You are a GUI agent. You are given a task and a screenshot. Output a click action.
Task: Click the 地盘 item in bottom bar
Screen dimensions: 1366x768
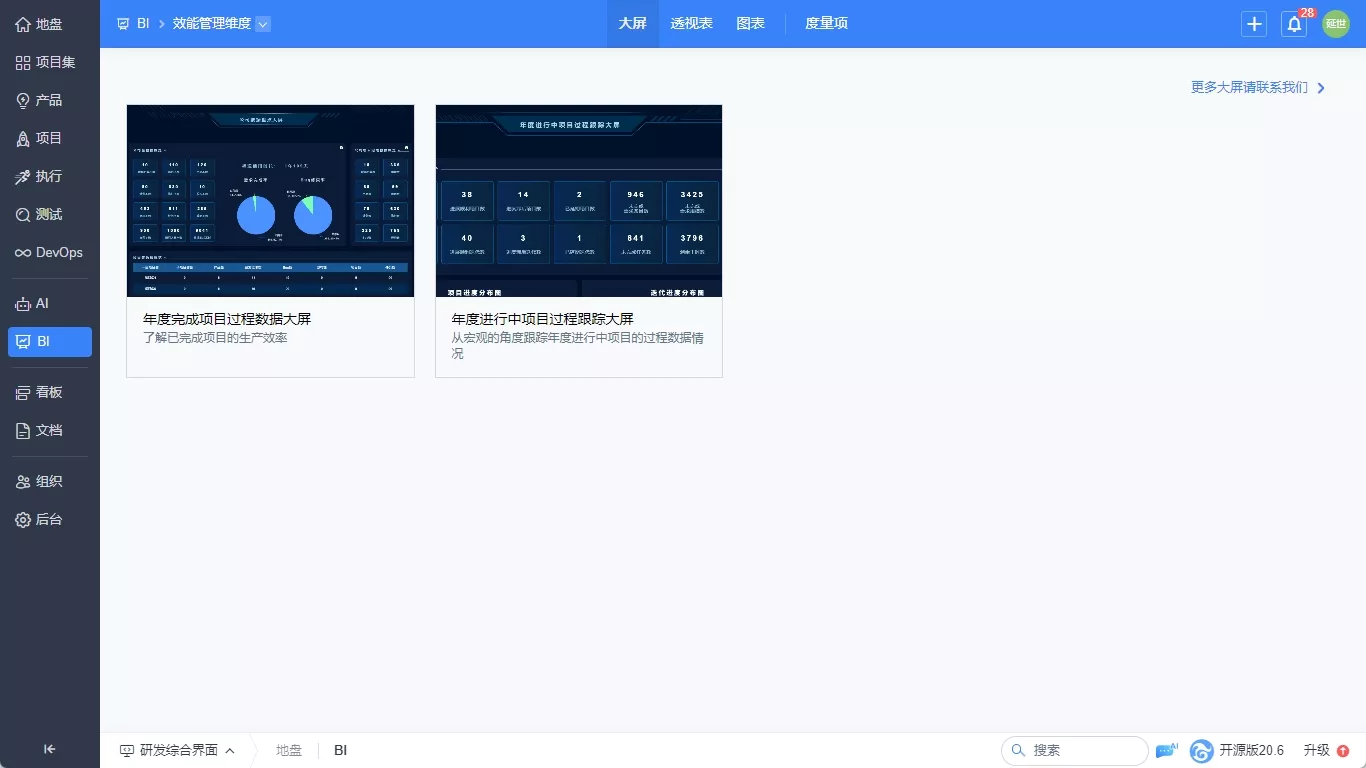click(289, 750)
